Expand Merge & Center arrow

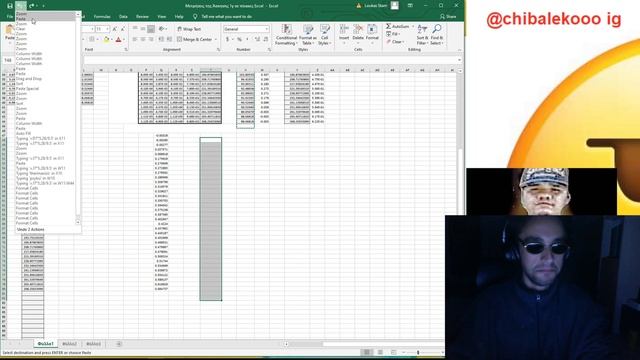coord(216,40)
